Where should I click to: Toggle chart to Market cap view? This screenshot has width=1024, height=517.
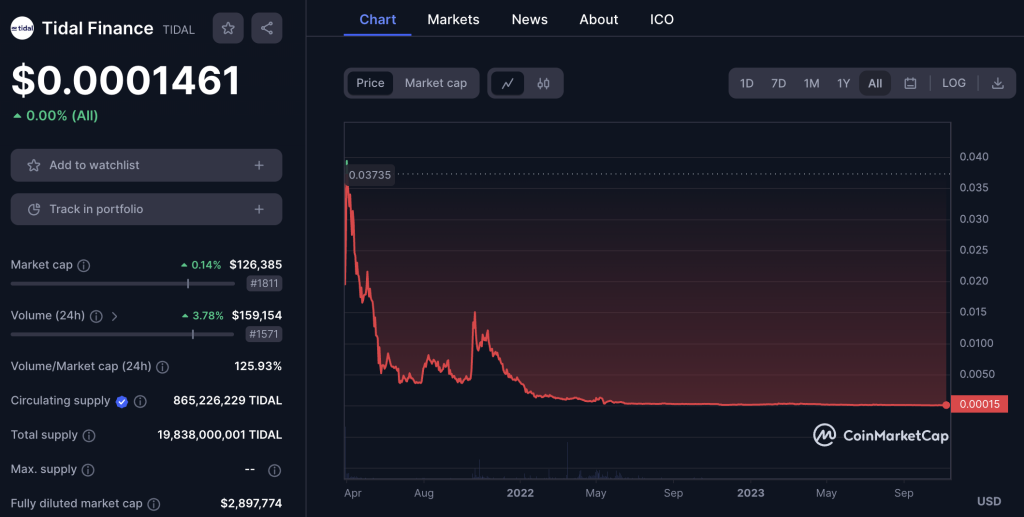(436, 84)
